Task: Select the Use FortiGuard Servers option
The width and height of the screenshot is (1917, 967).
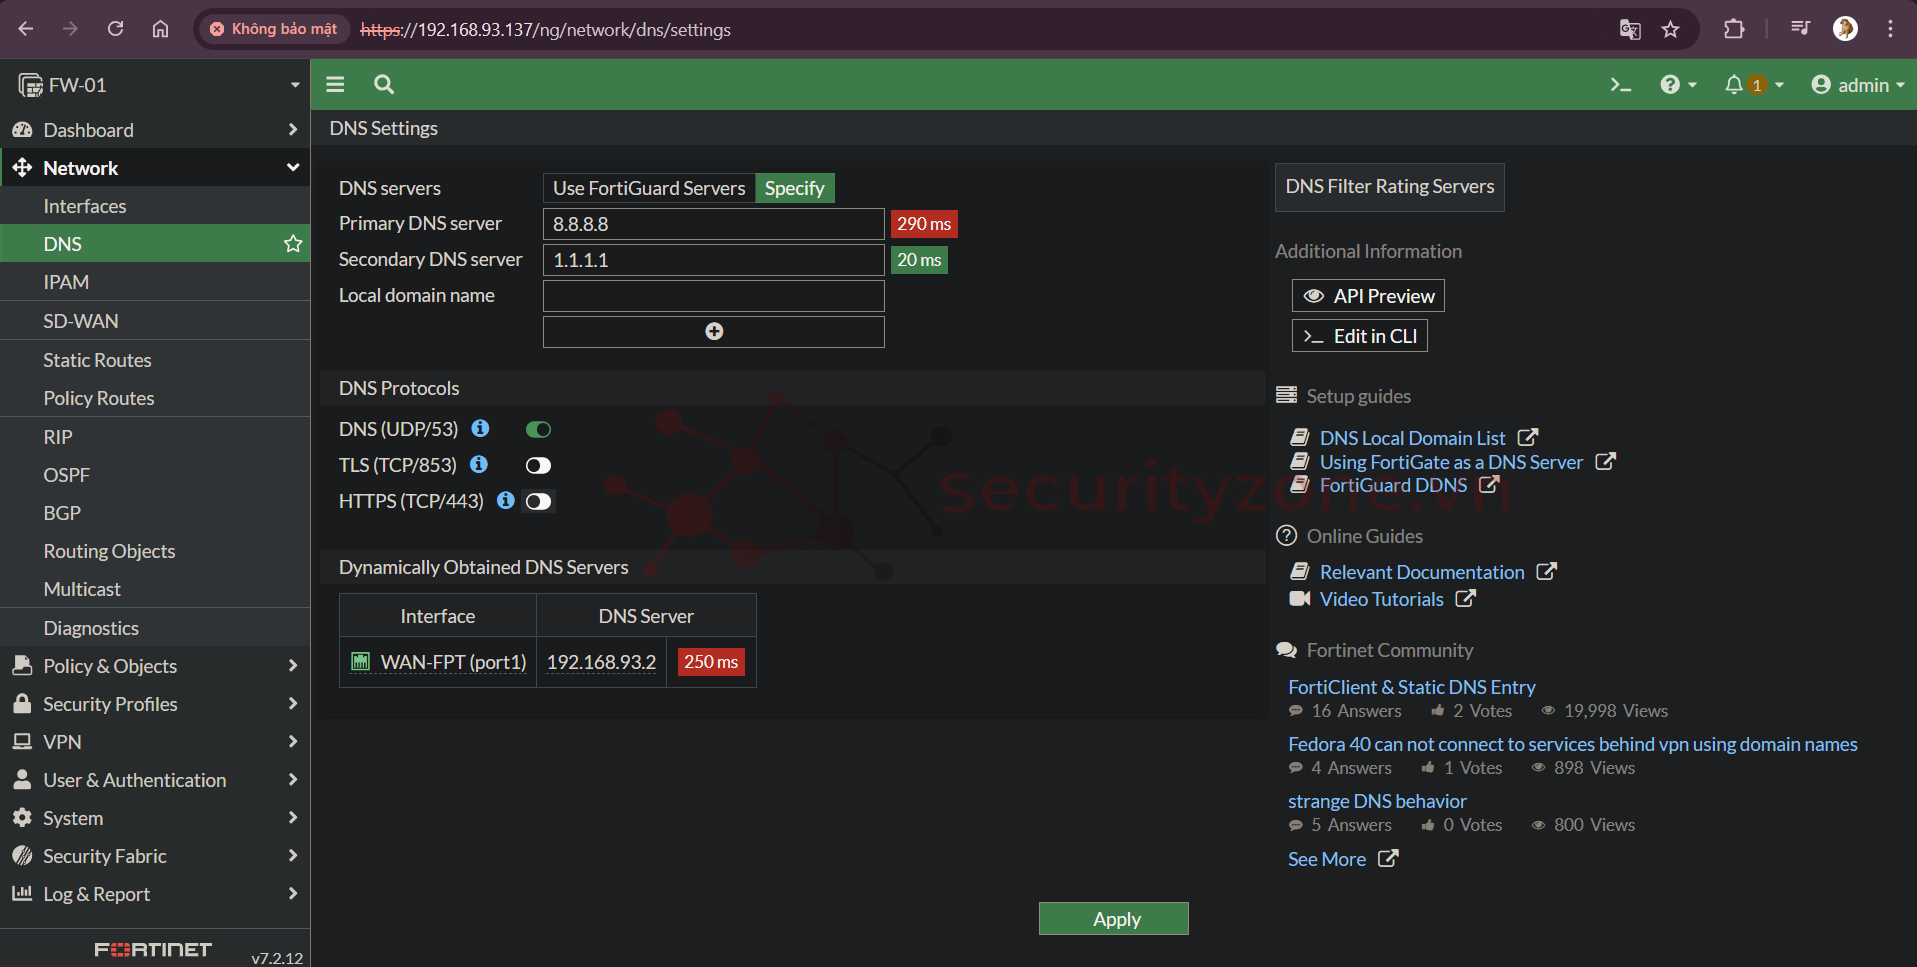Action: (x=649, y=188)
